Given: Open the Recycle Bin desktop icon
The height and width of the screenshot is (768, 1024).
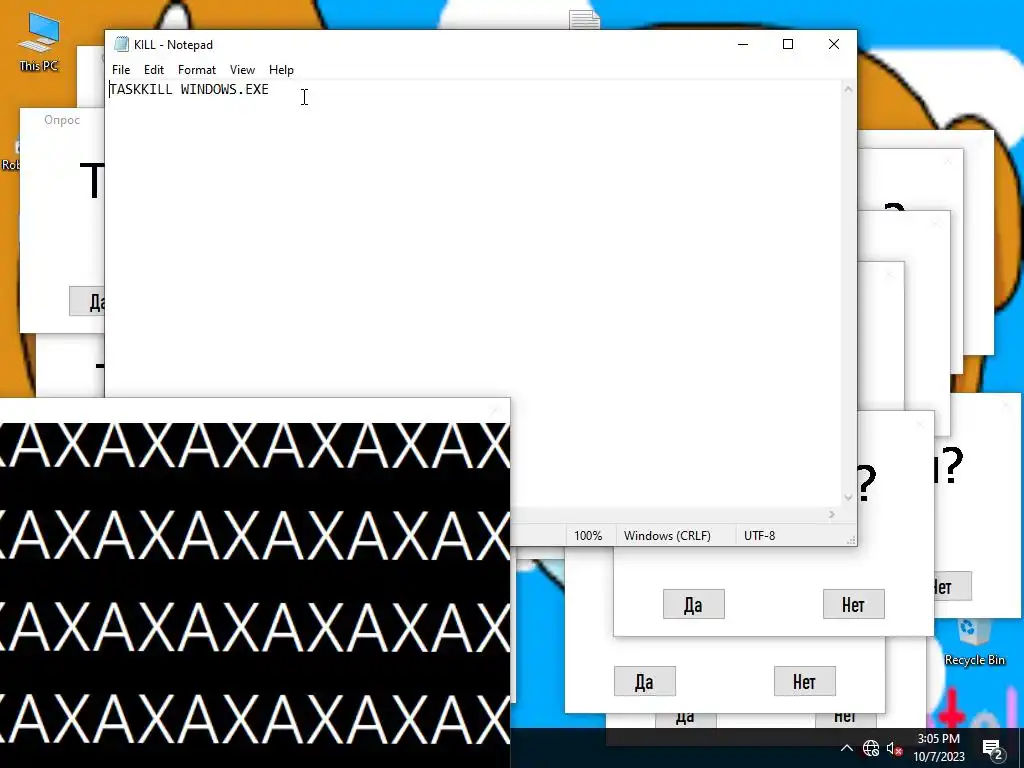Looking at the screenshot, I should coord(974,643).
